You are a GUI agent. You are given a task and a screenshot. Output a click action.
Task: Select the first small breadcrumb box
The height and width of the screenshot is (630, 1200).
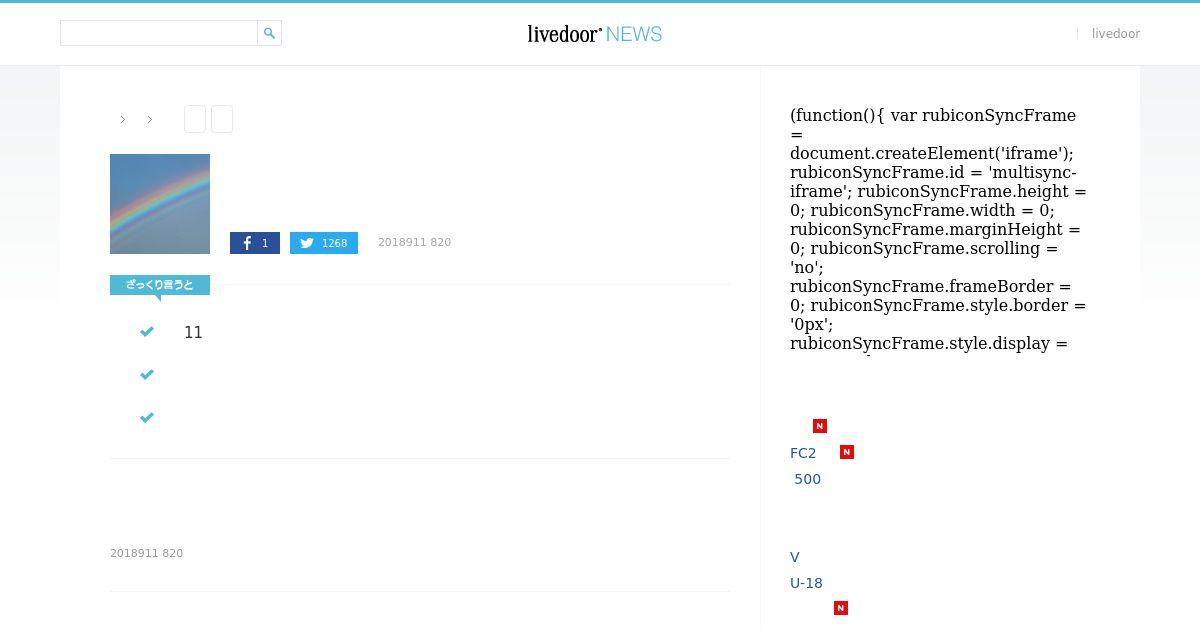click(195, 119)
